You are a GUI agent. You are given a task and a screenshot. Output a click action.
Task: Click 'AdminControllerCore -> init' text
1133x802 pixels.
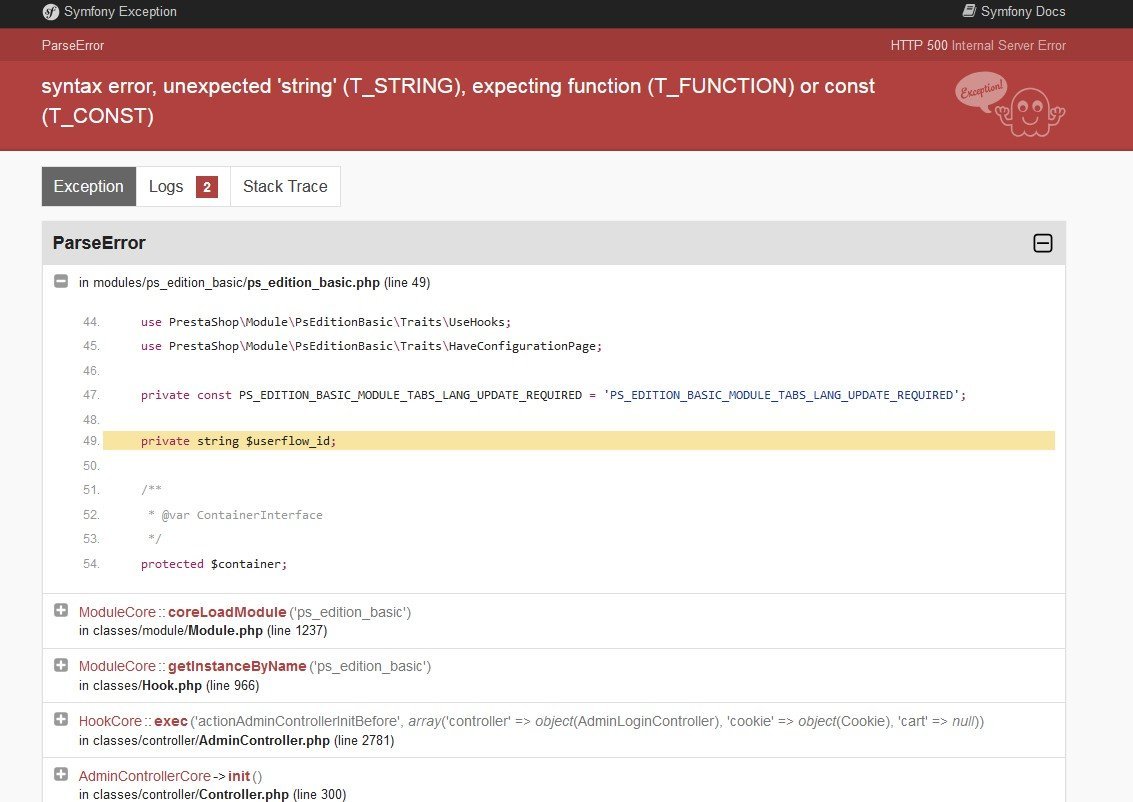164,776
